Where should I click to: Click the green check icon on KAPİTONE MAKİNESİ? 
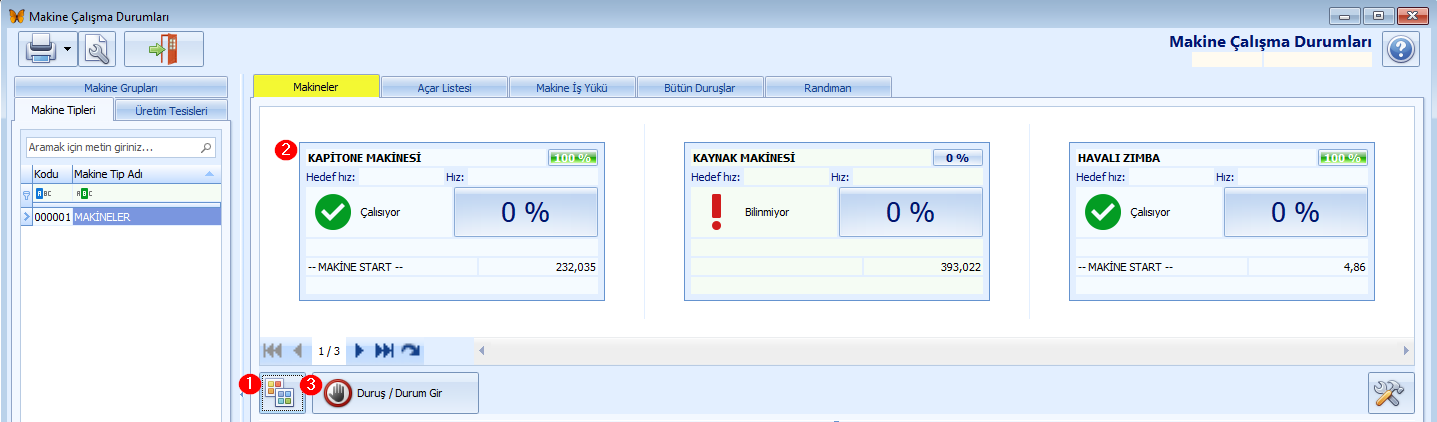pyautogui.click(x=333, y=212)
